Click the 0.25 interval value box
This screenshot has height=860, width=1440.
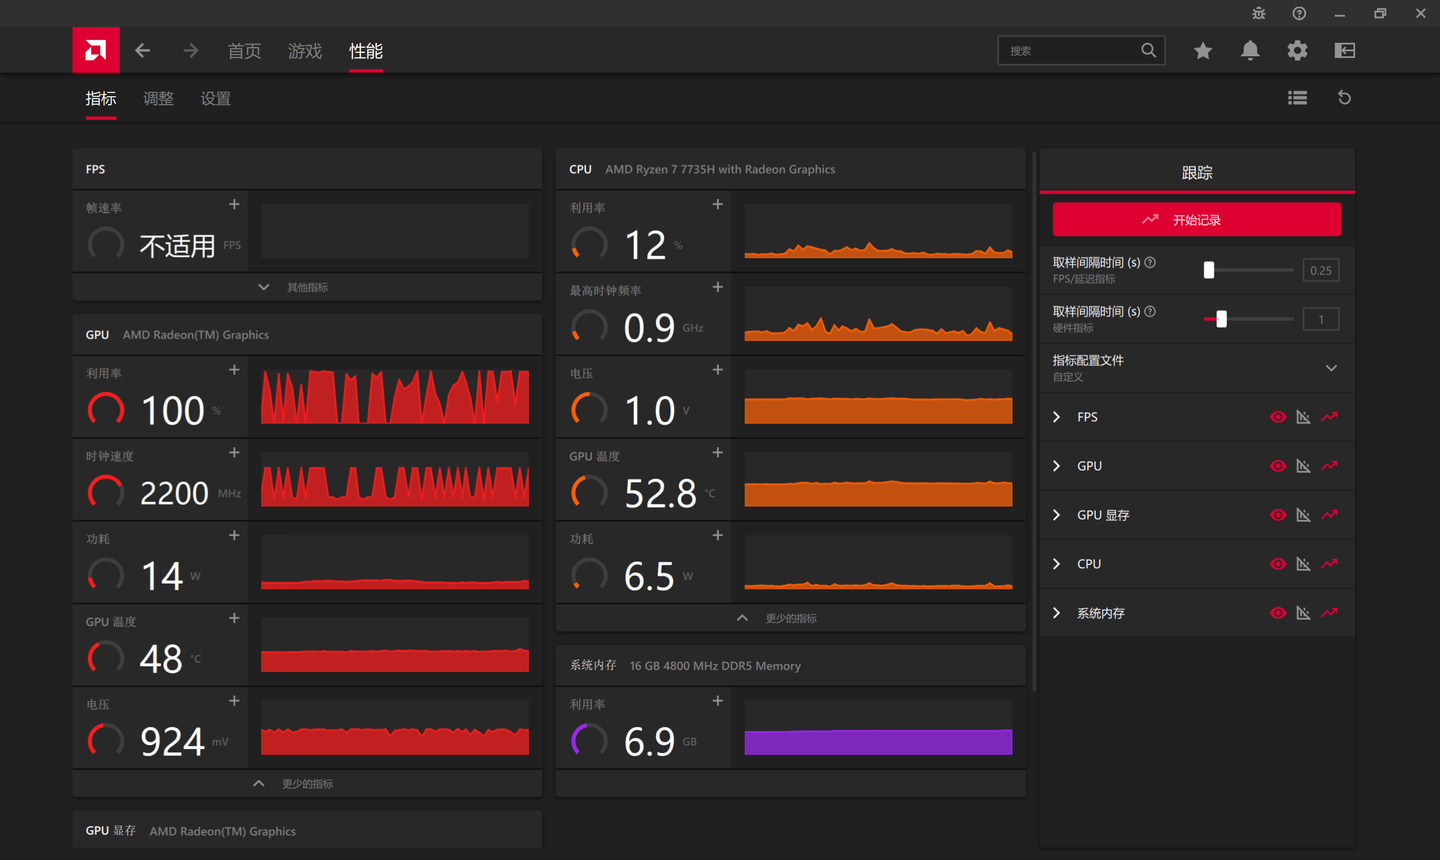click(1321, 270)
